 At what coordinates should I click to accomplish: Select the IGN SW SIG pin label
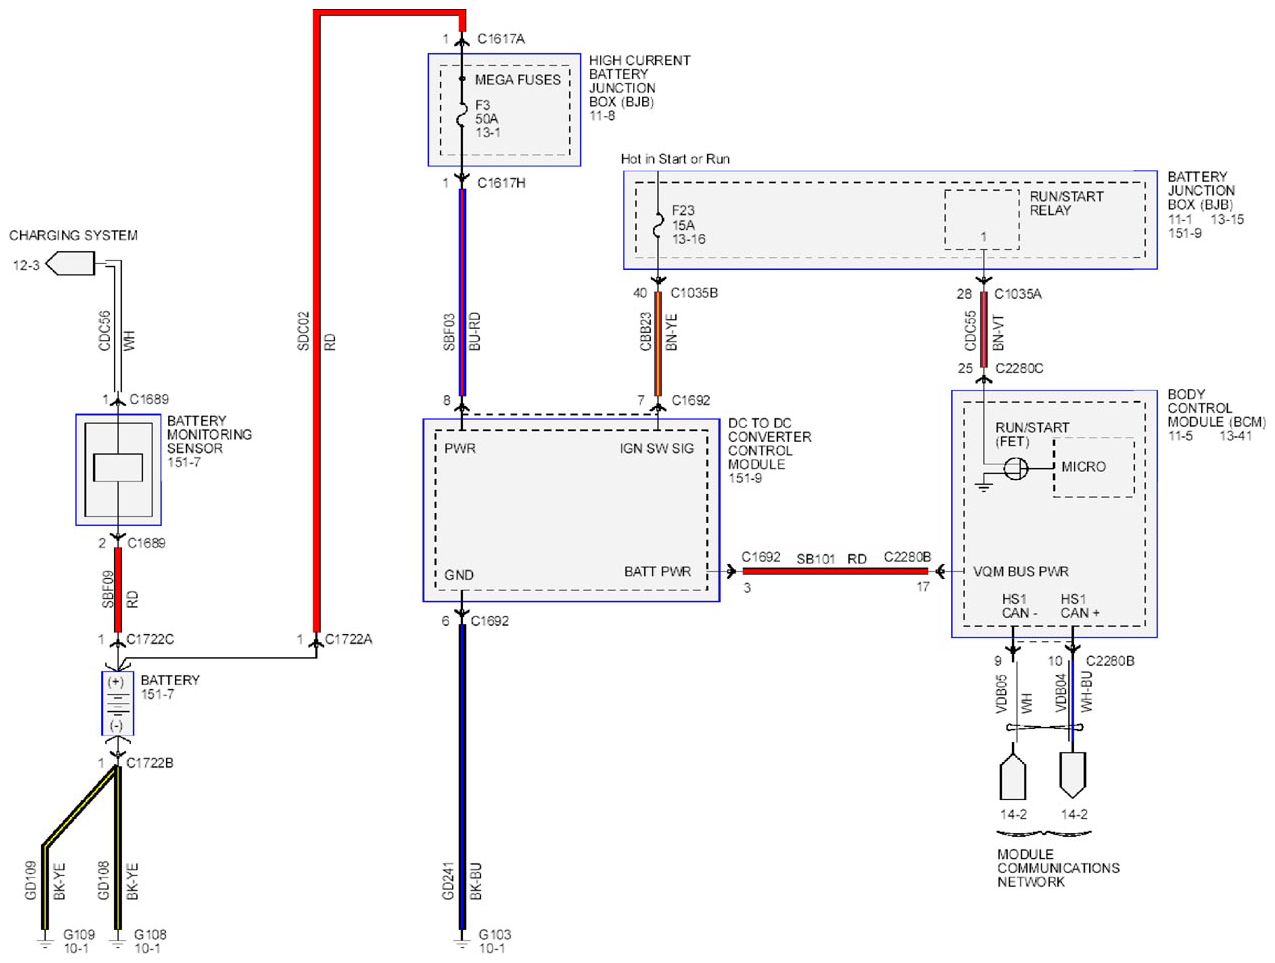click(656, 448)
